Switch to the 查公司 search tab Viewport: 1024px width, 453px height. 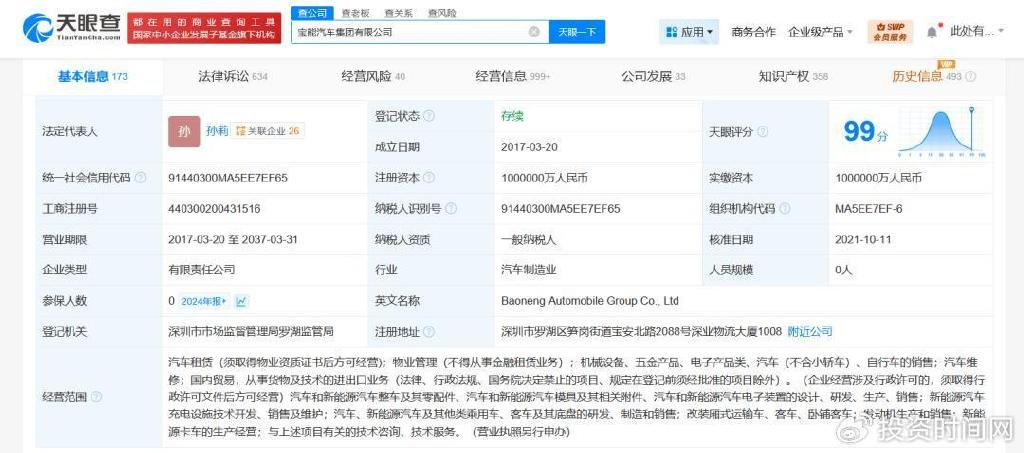pyautogui.click(x=312, y=13)
